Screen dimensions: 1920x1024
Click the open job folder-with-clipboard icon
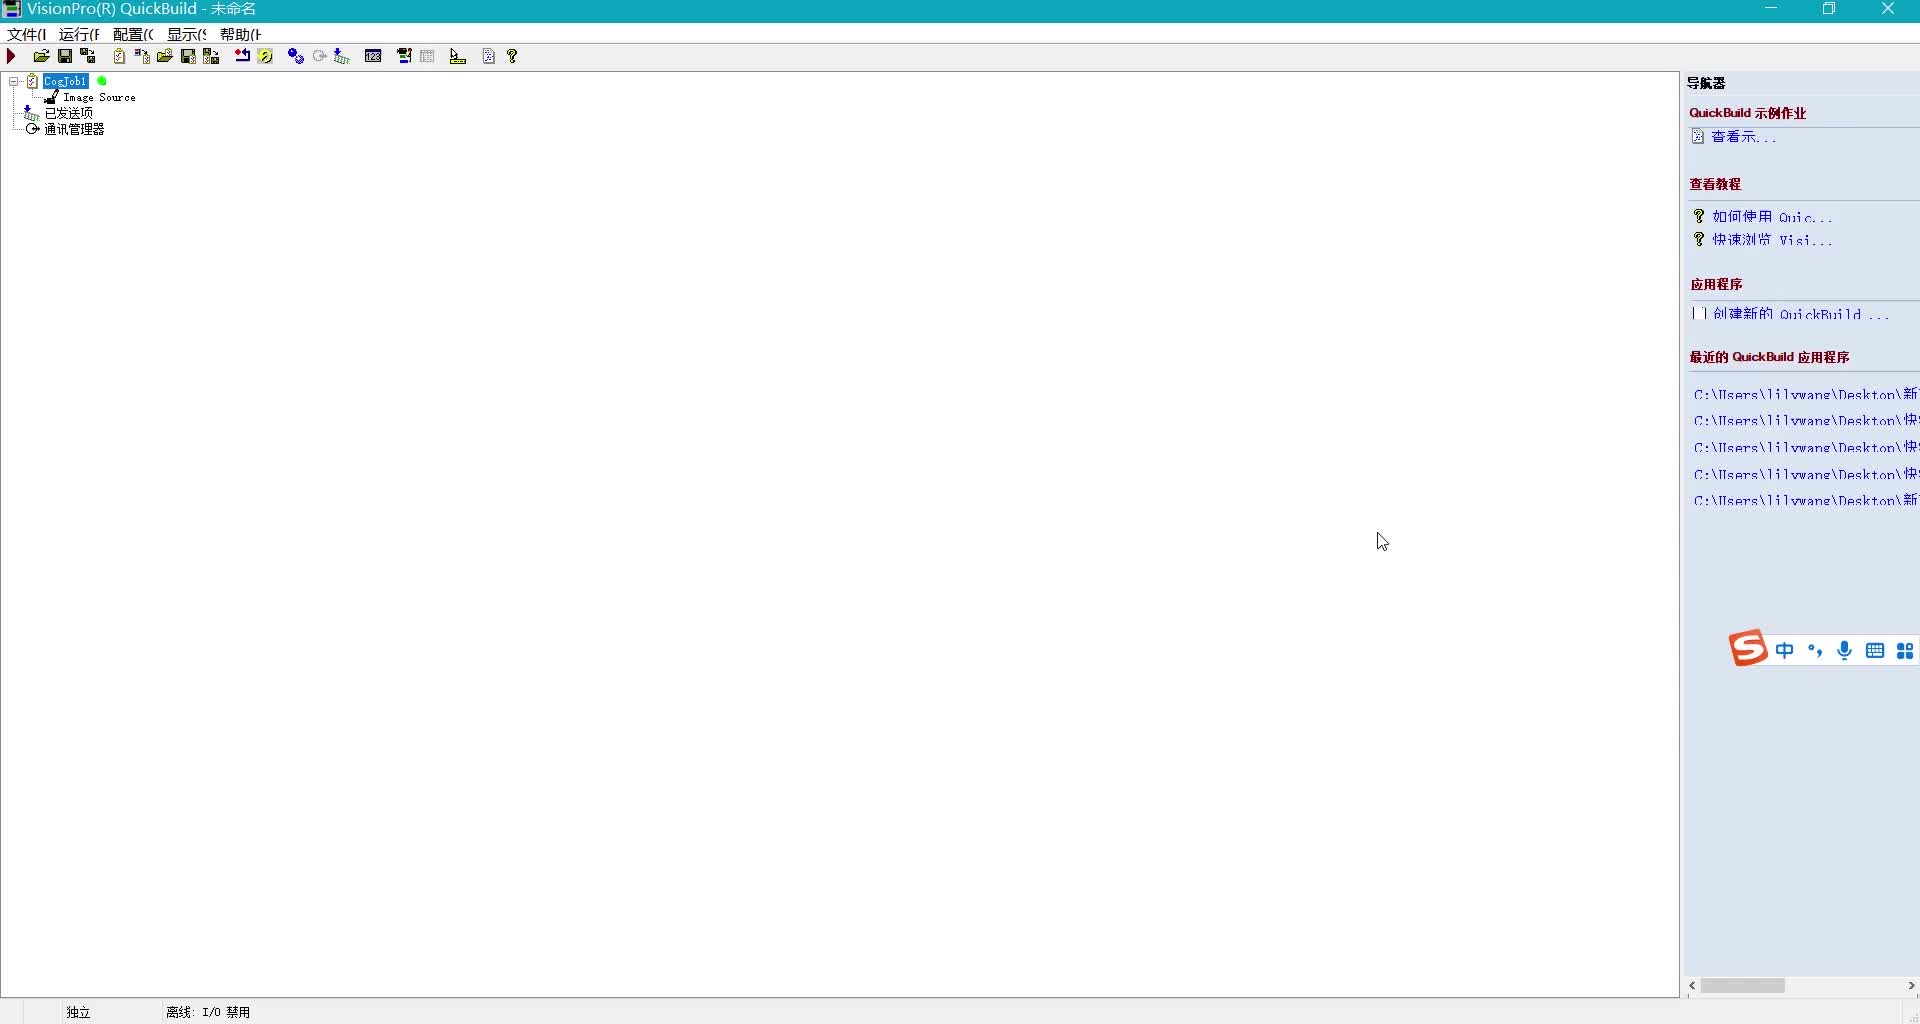tap(165, 57)
